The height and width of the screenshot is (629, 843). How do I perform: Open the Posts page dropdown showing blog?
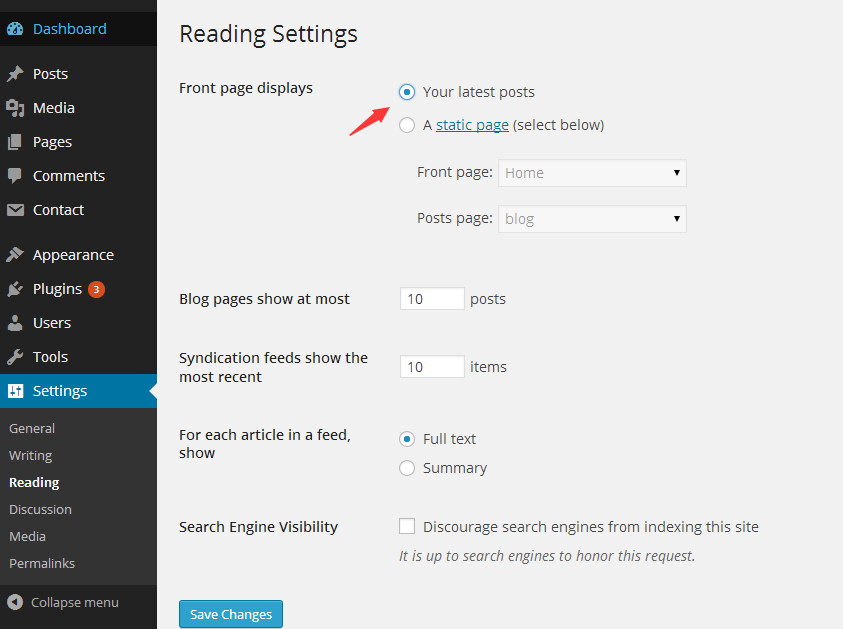pyautogui.click(x=592, y=219)
